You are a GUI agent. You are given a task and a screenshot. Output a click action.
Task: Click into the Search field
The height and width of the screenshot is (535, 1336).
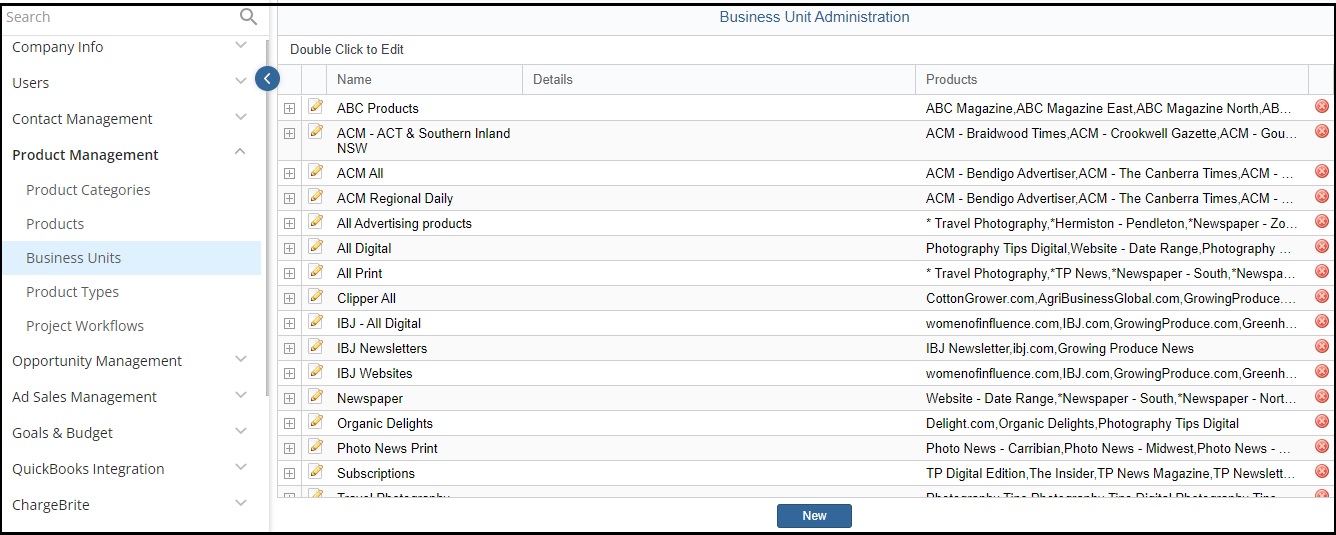(118, 17)
